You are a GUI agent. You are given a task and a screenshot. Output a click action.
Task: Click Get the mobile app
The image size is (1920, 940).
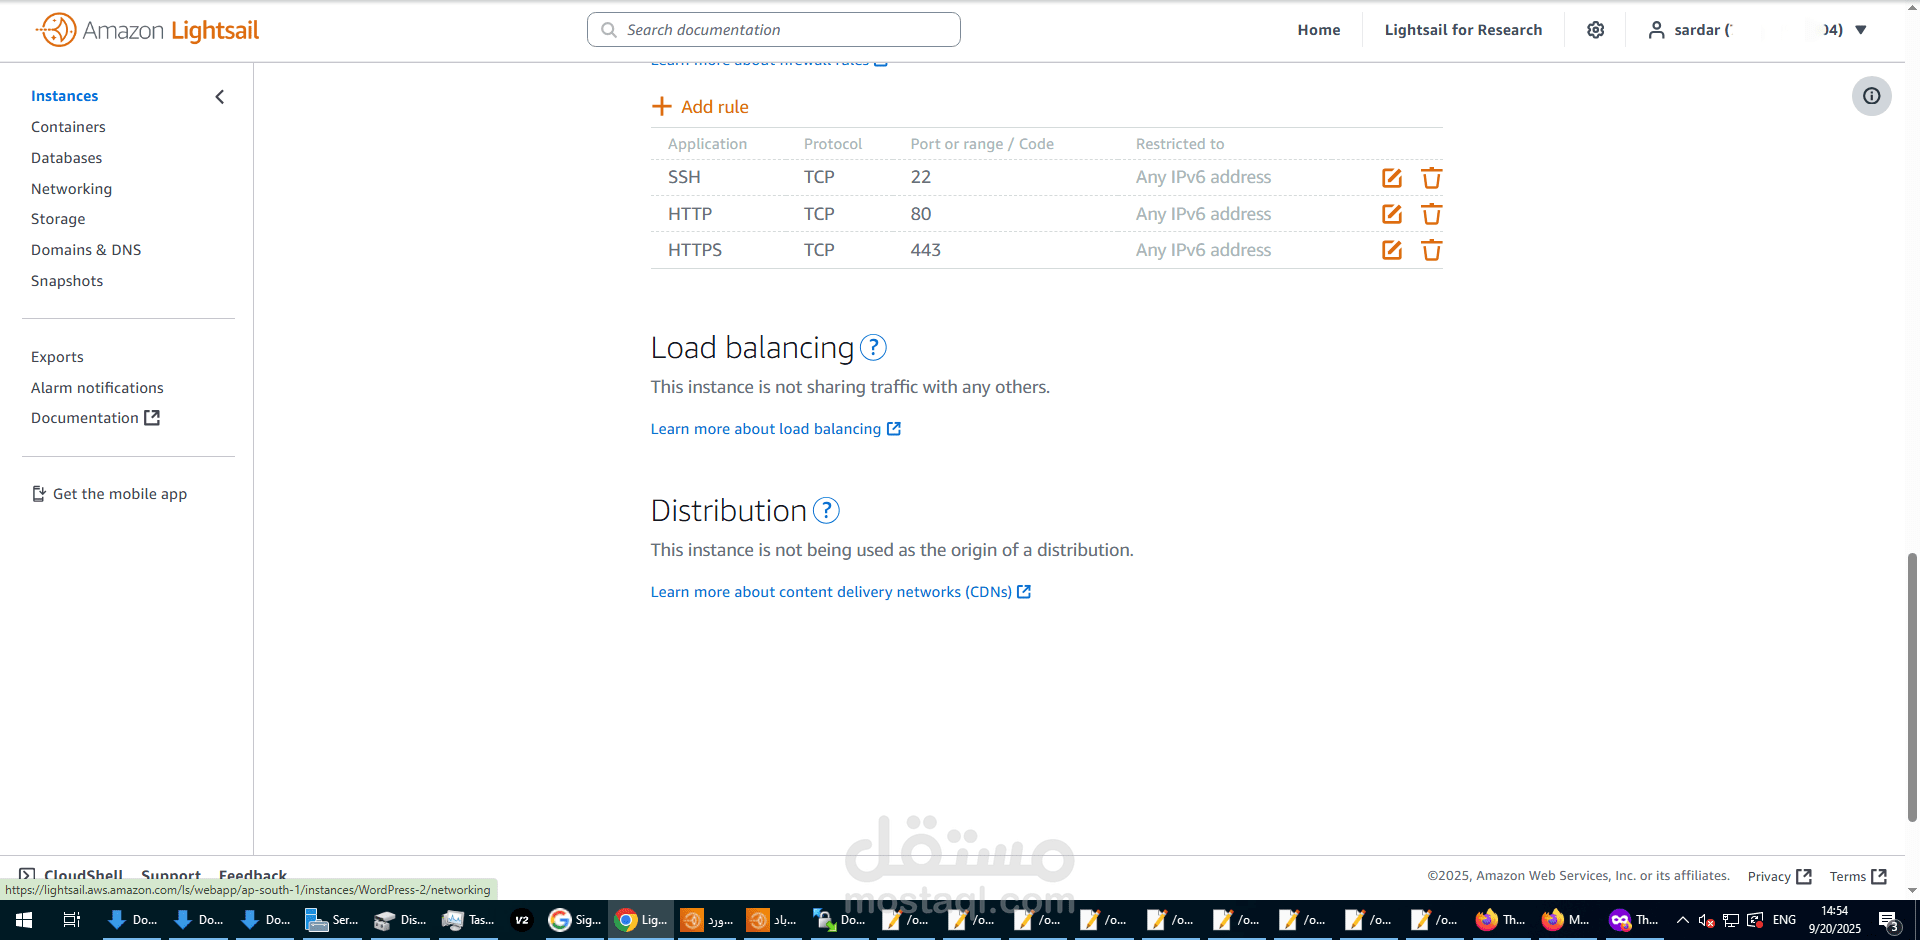109,494
